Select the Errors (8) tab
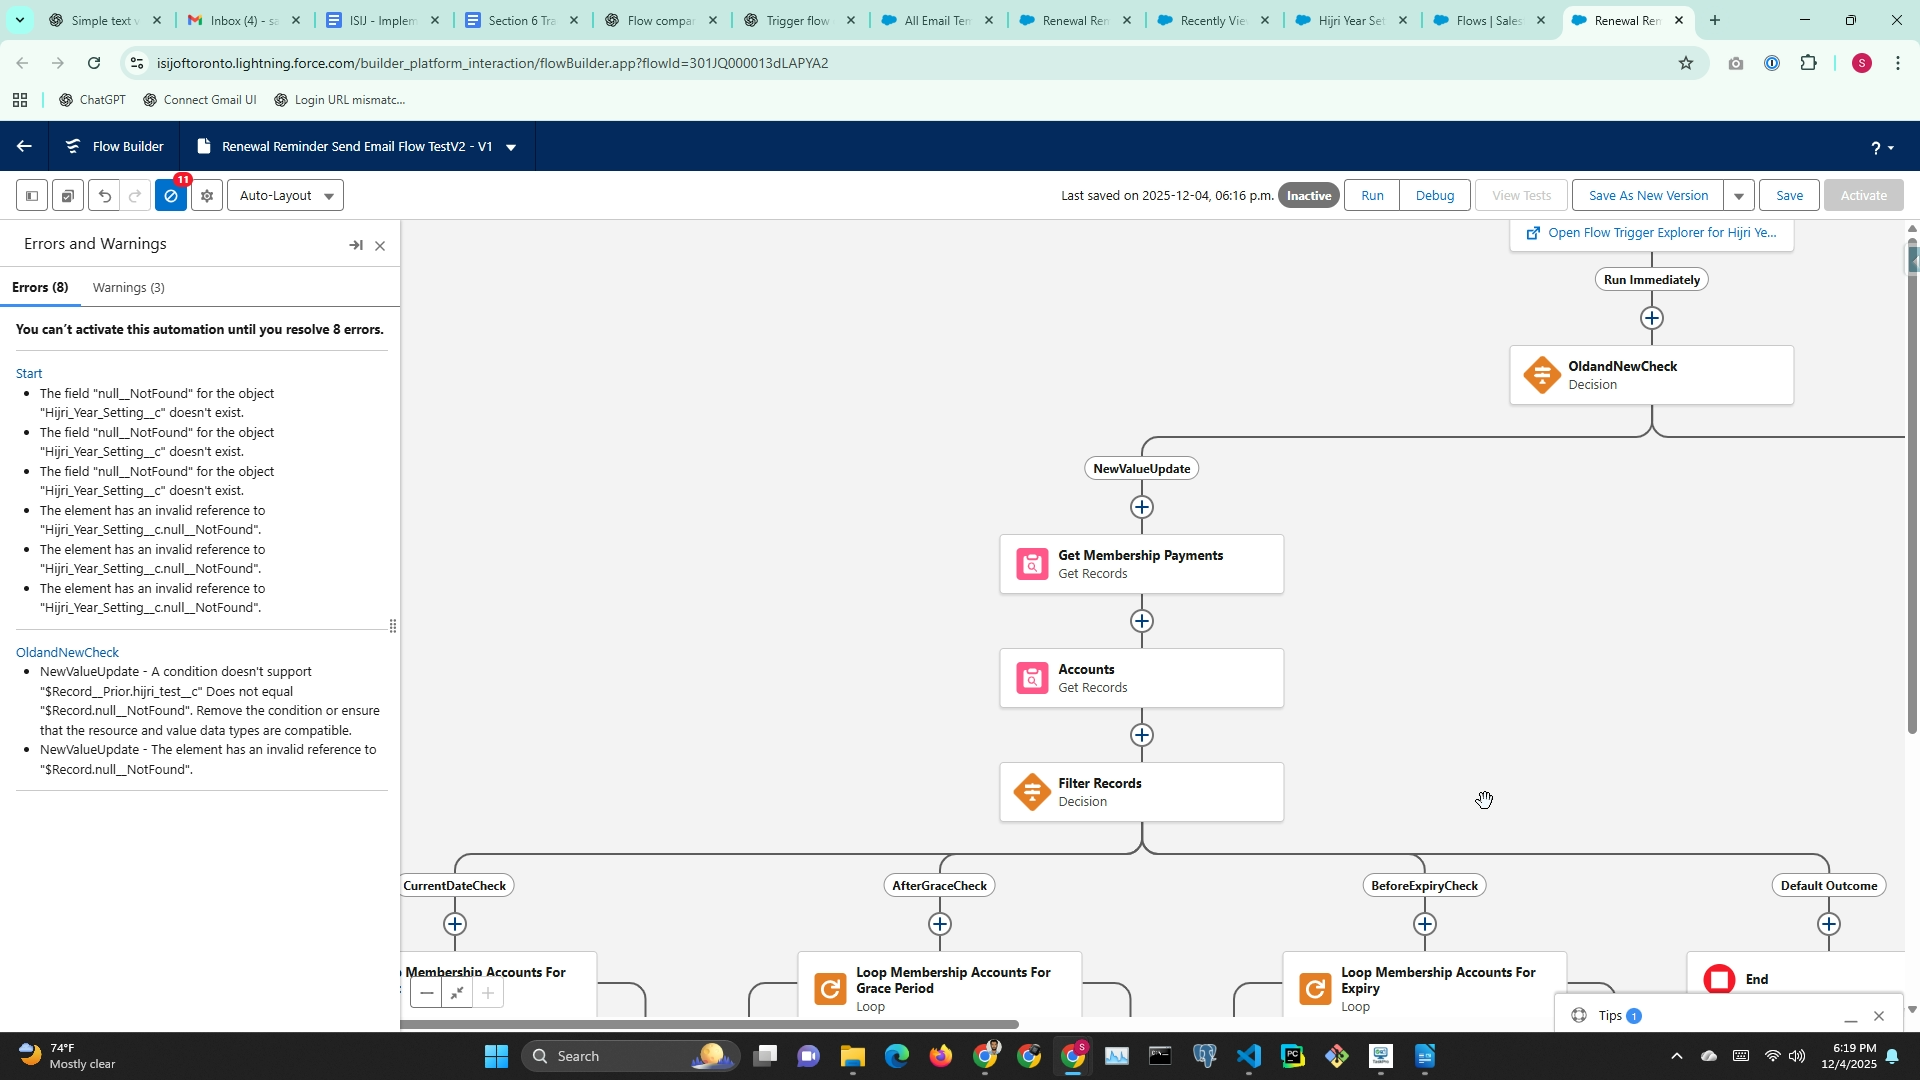This screenshot has width=1920, height=1080. tap(40, 288)
